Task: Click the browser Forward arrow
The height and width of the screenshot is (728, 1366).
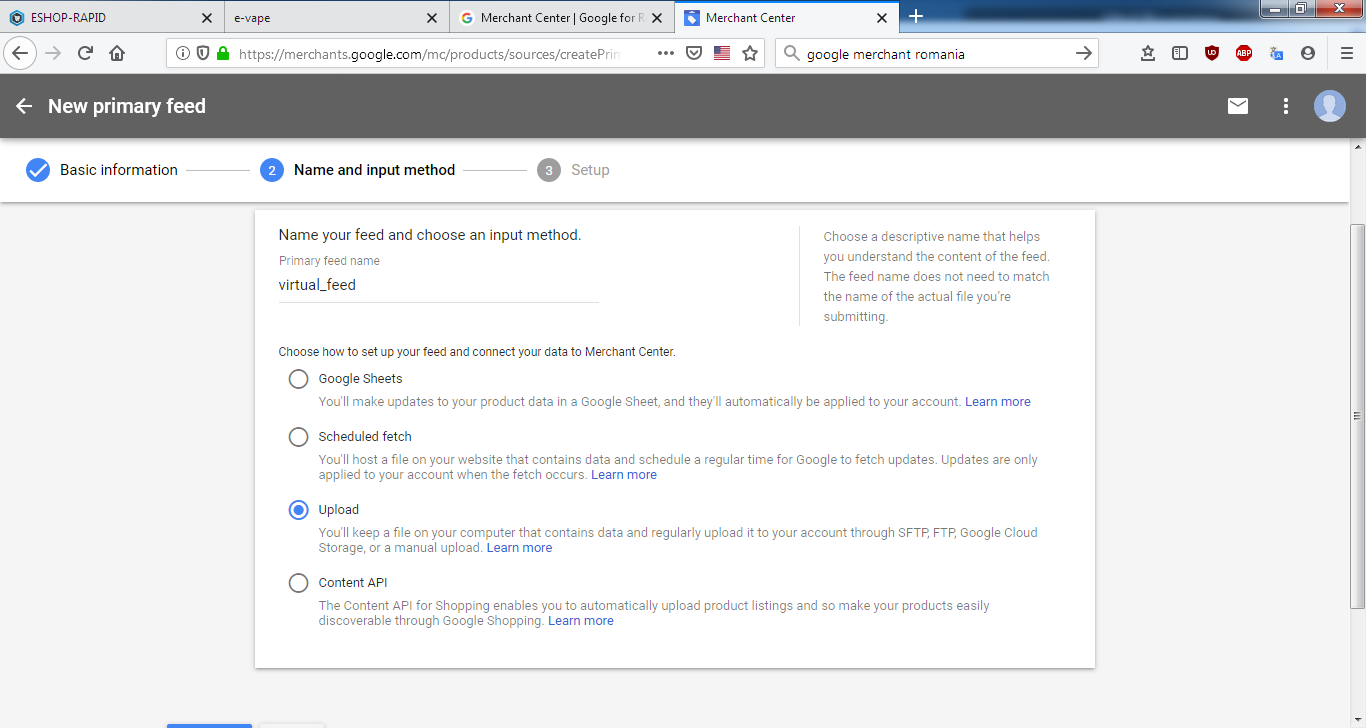Action: (53, 54)
